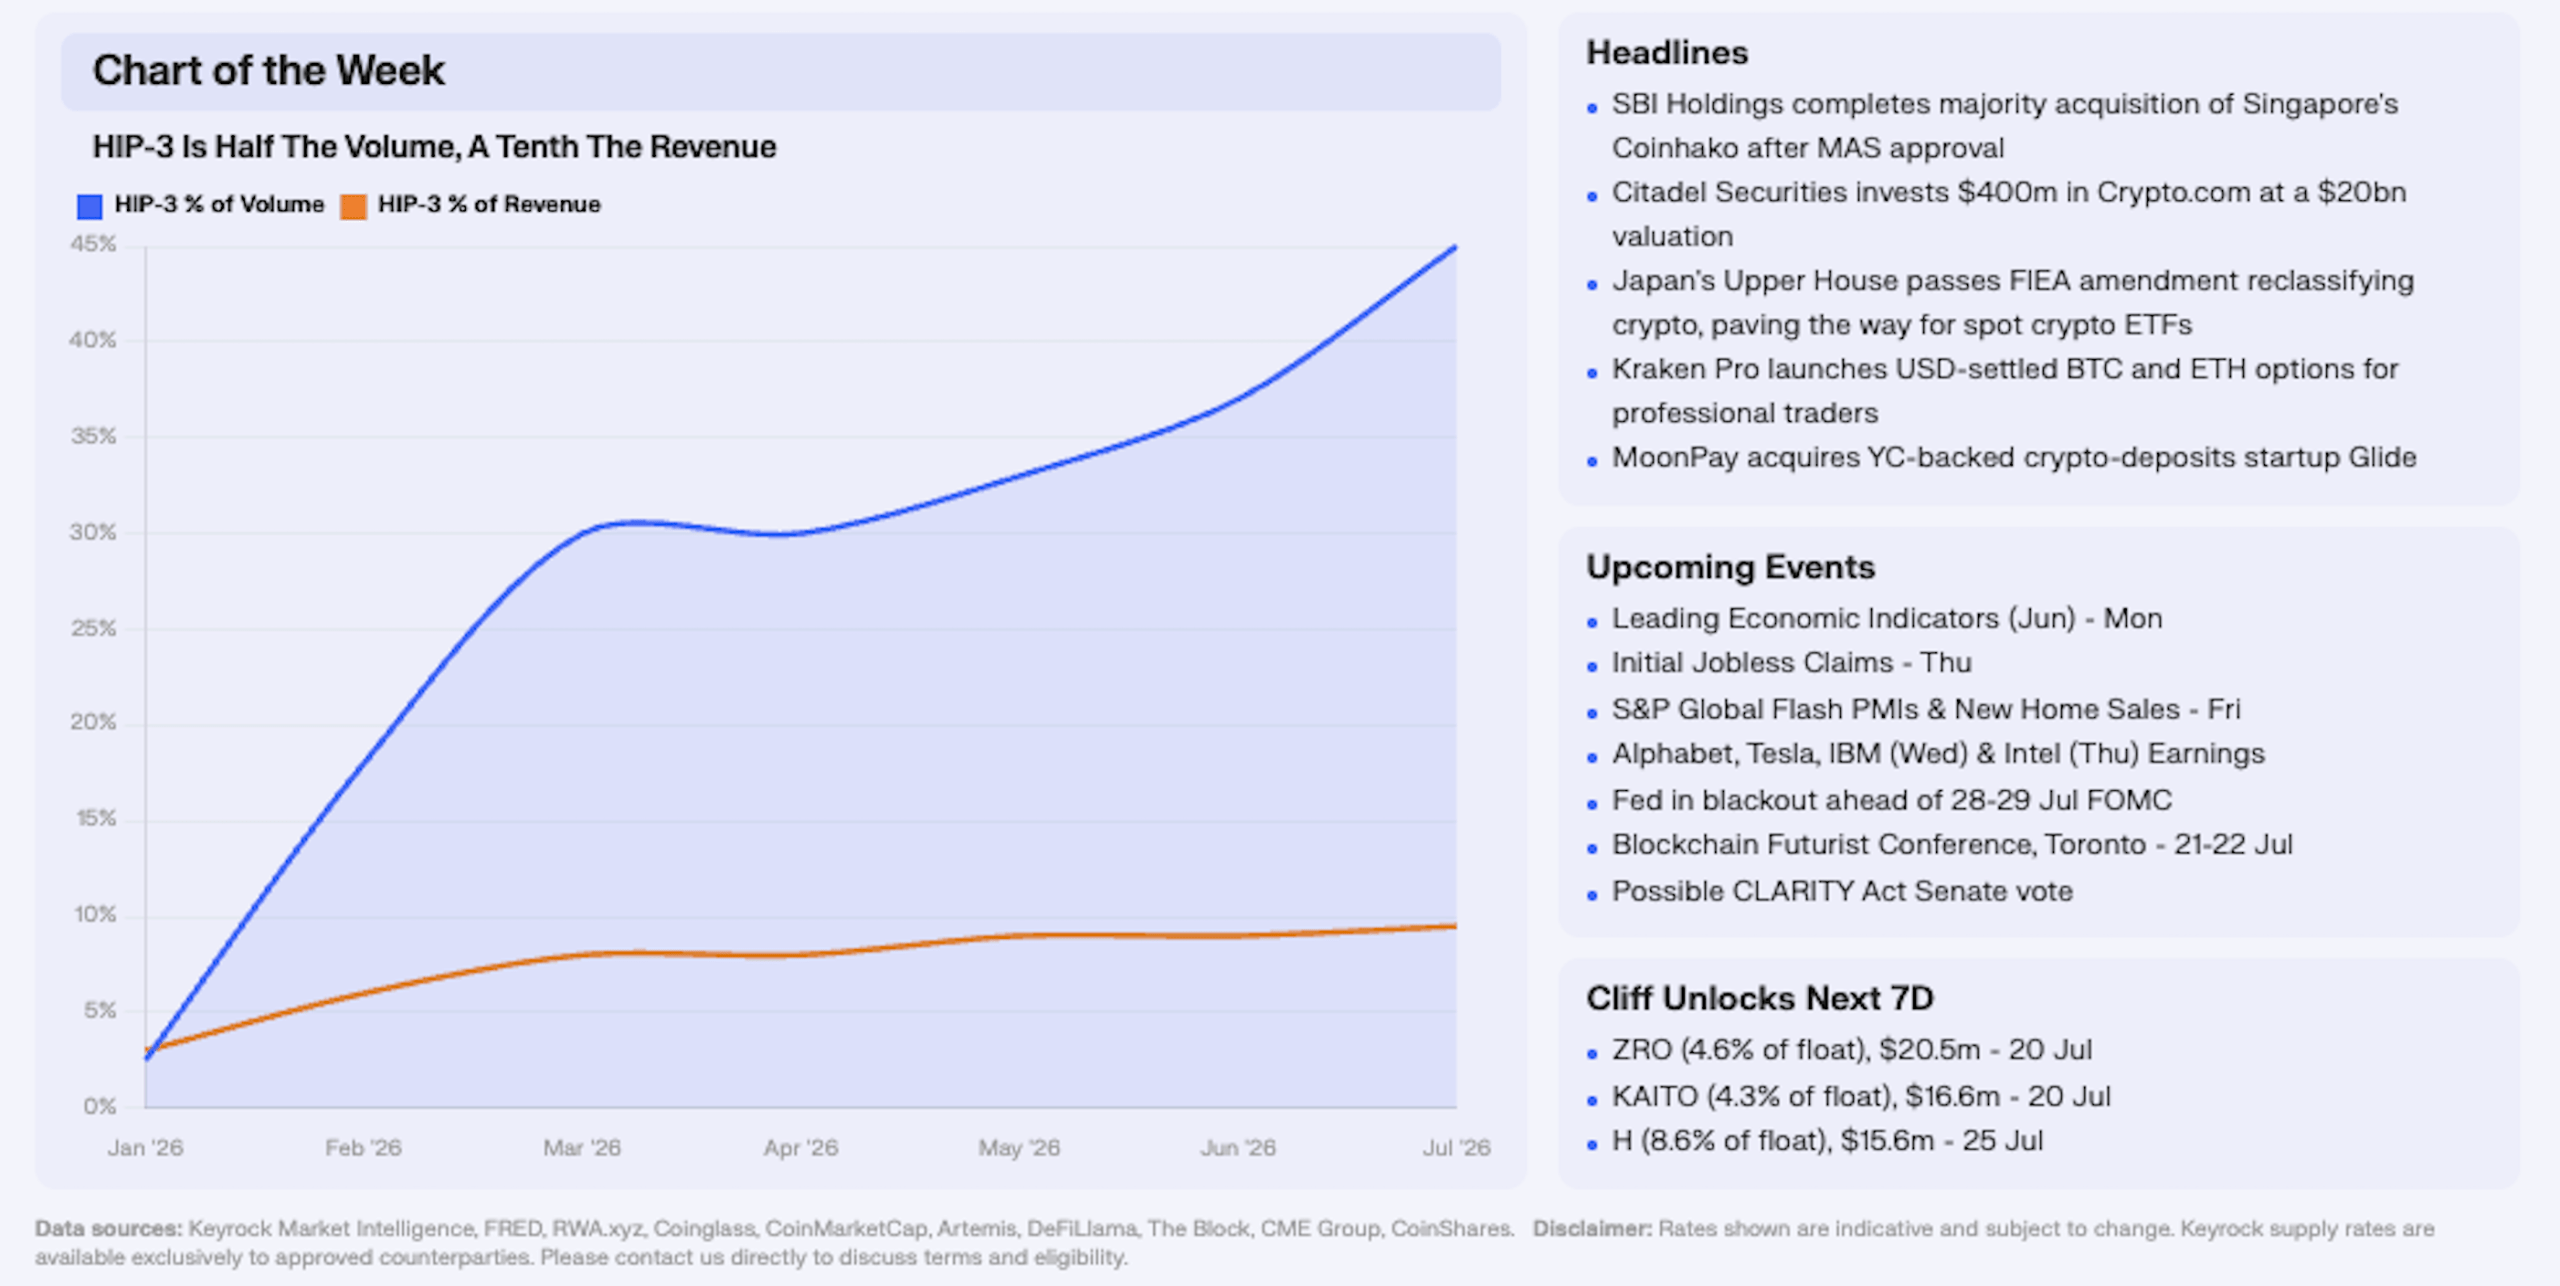This screenshot has width=2560, height=1286.
Task: Click the 'Data sources:' footer label
Action: pos(109,1229)
